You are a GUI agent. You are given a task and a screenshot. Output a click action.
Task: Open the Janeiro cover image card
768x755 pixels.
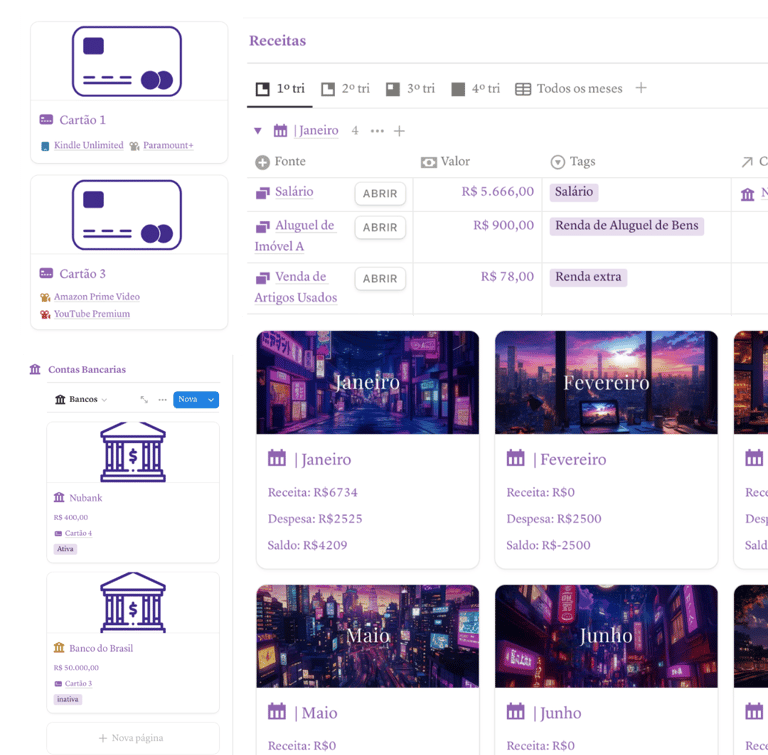(367, 382)
